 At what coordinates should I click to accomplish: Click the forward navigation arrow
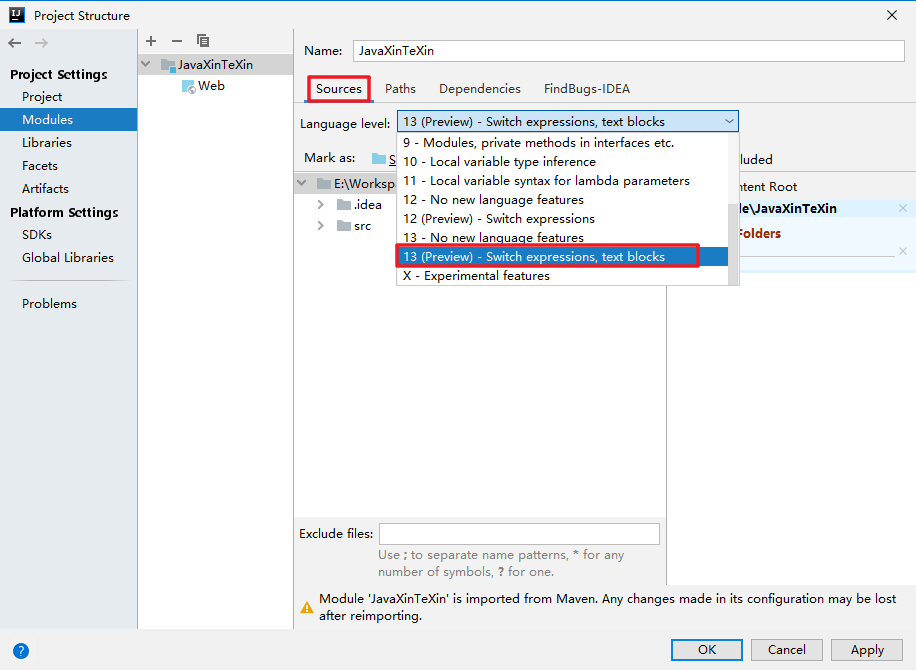click(41, 43)
